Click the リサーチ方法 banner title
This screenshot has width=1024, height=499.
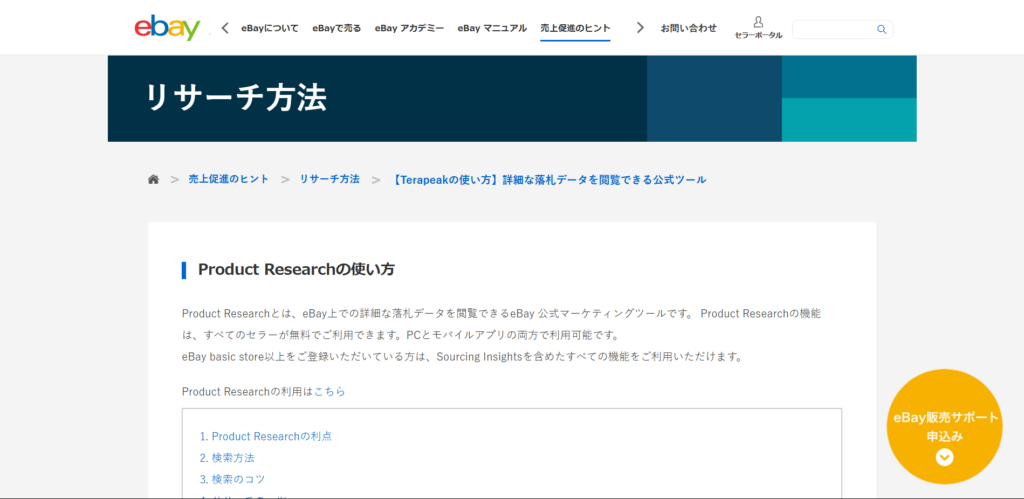tap(236, 98)
